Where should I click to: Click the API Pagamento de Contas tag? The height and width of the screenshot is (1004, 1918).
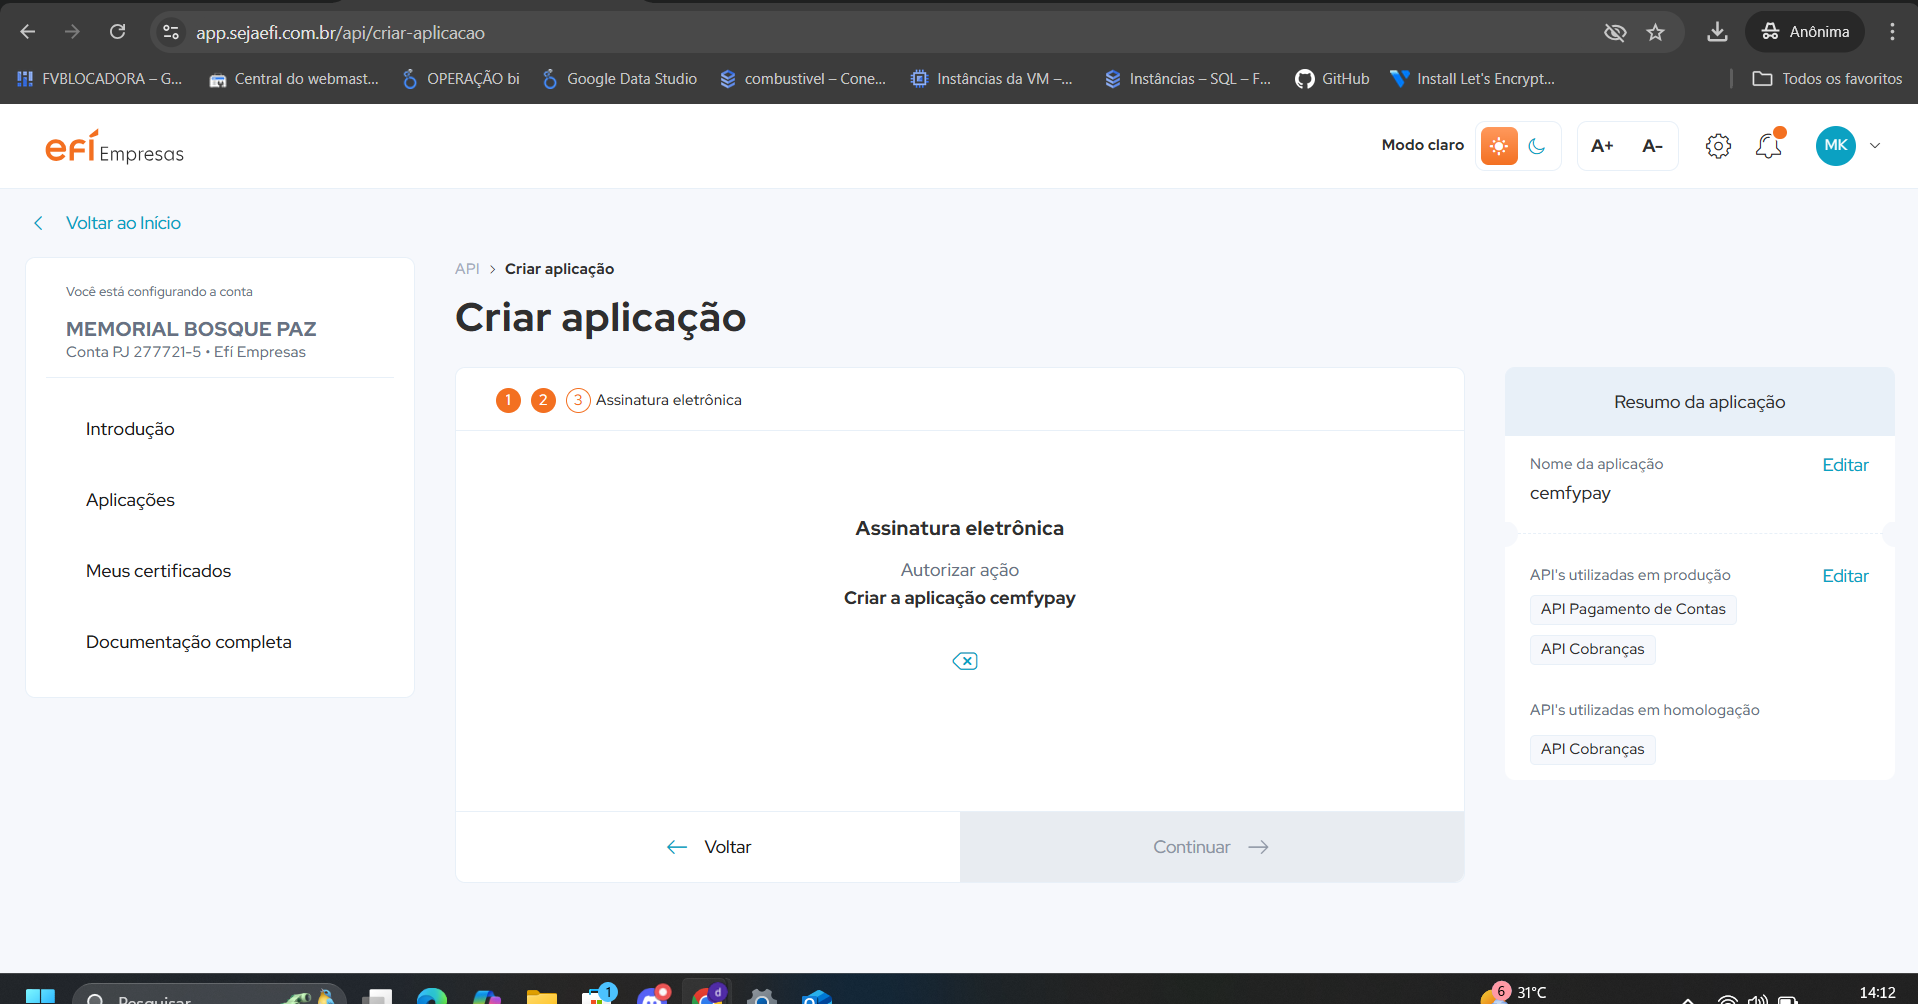[x=1633, y=609]
